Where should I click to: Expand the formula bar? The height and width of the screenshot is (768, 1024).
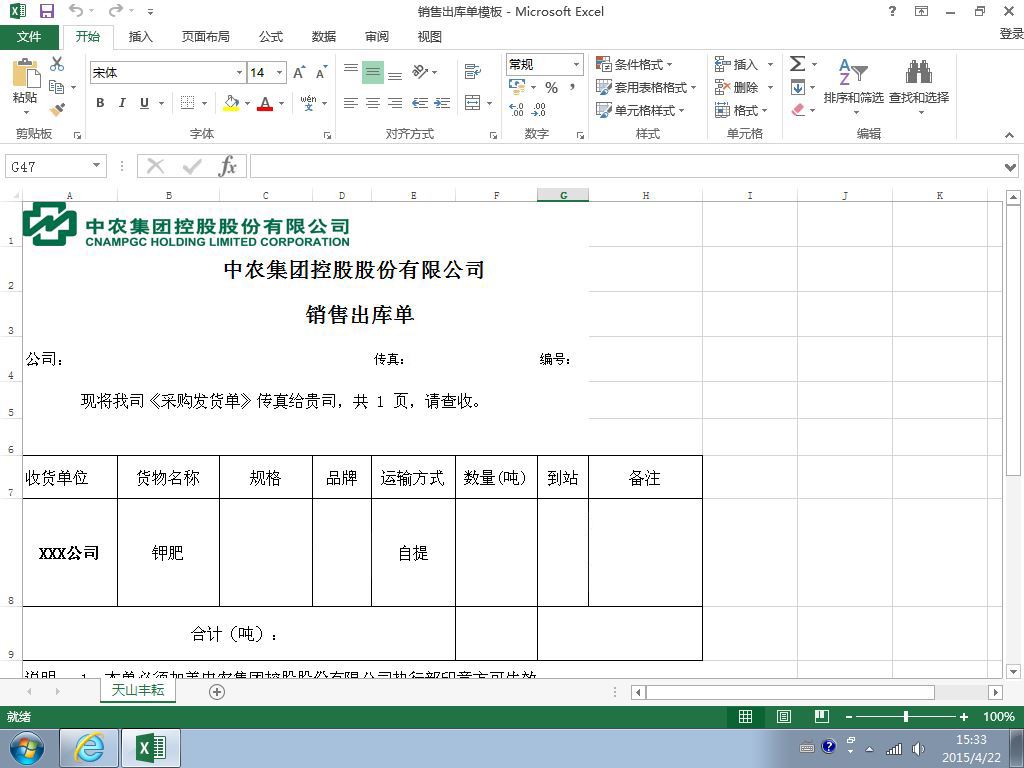(x=1010, y=167)
